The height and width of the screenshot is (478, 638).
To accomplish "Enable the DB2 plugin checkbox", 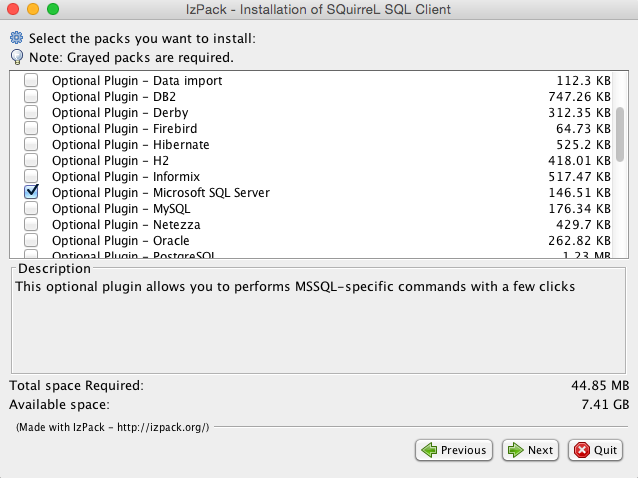I will click(x=31, y=96).
